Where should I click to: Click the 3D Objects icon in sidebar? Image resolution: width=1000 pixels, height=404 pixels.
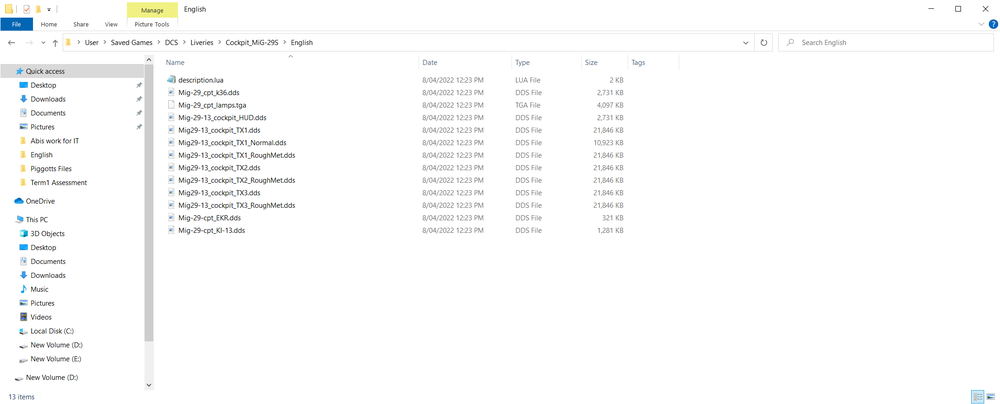24,234
